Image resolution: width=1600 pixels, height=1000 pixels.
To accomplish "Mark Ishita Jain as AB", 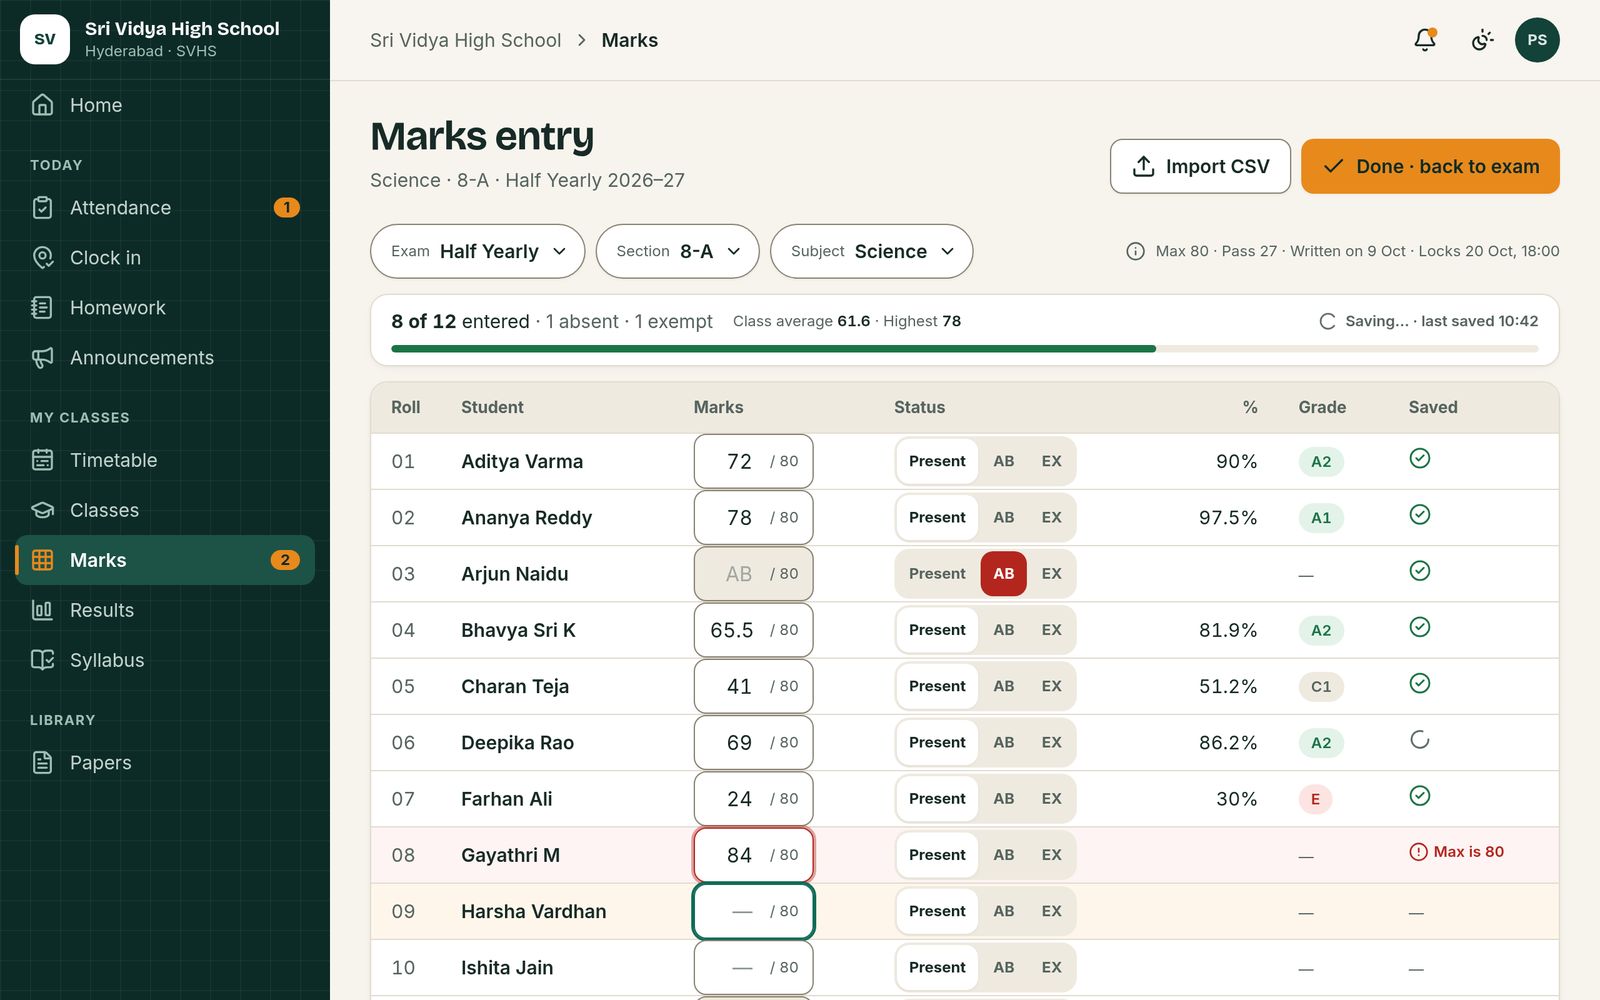I will [x=1003, y=968].
